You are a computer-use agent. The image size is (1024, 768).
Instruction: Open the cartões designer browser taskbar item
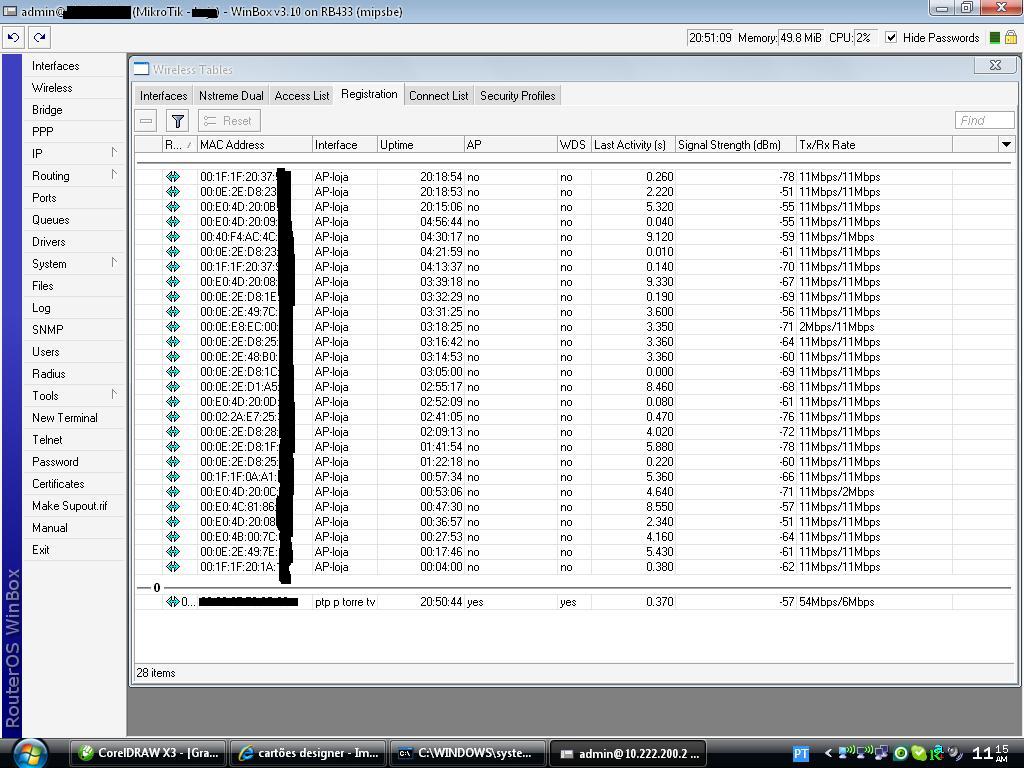tap(308, 753)
